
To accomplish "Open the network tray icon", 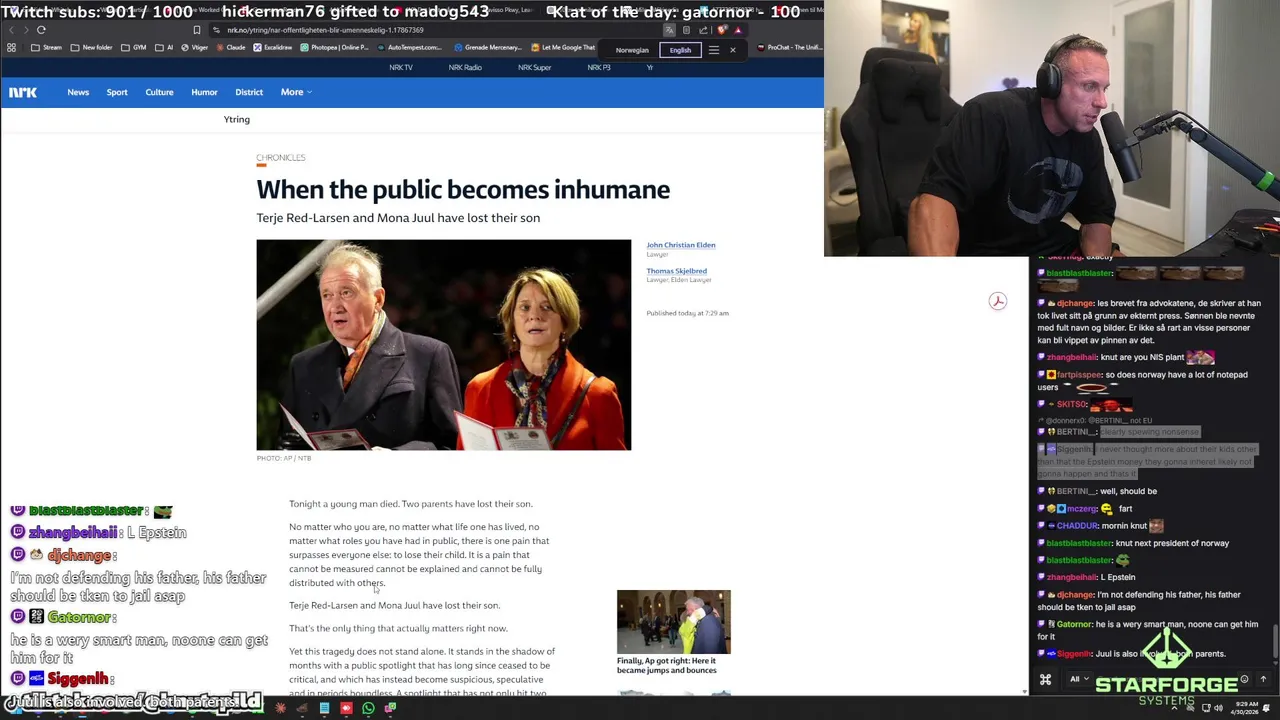I will click(1206, 708).
